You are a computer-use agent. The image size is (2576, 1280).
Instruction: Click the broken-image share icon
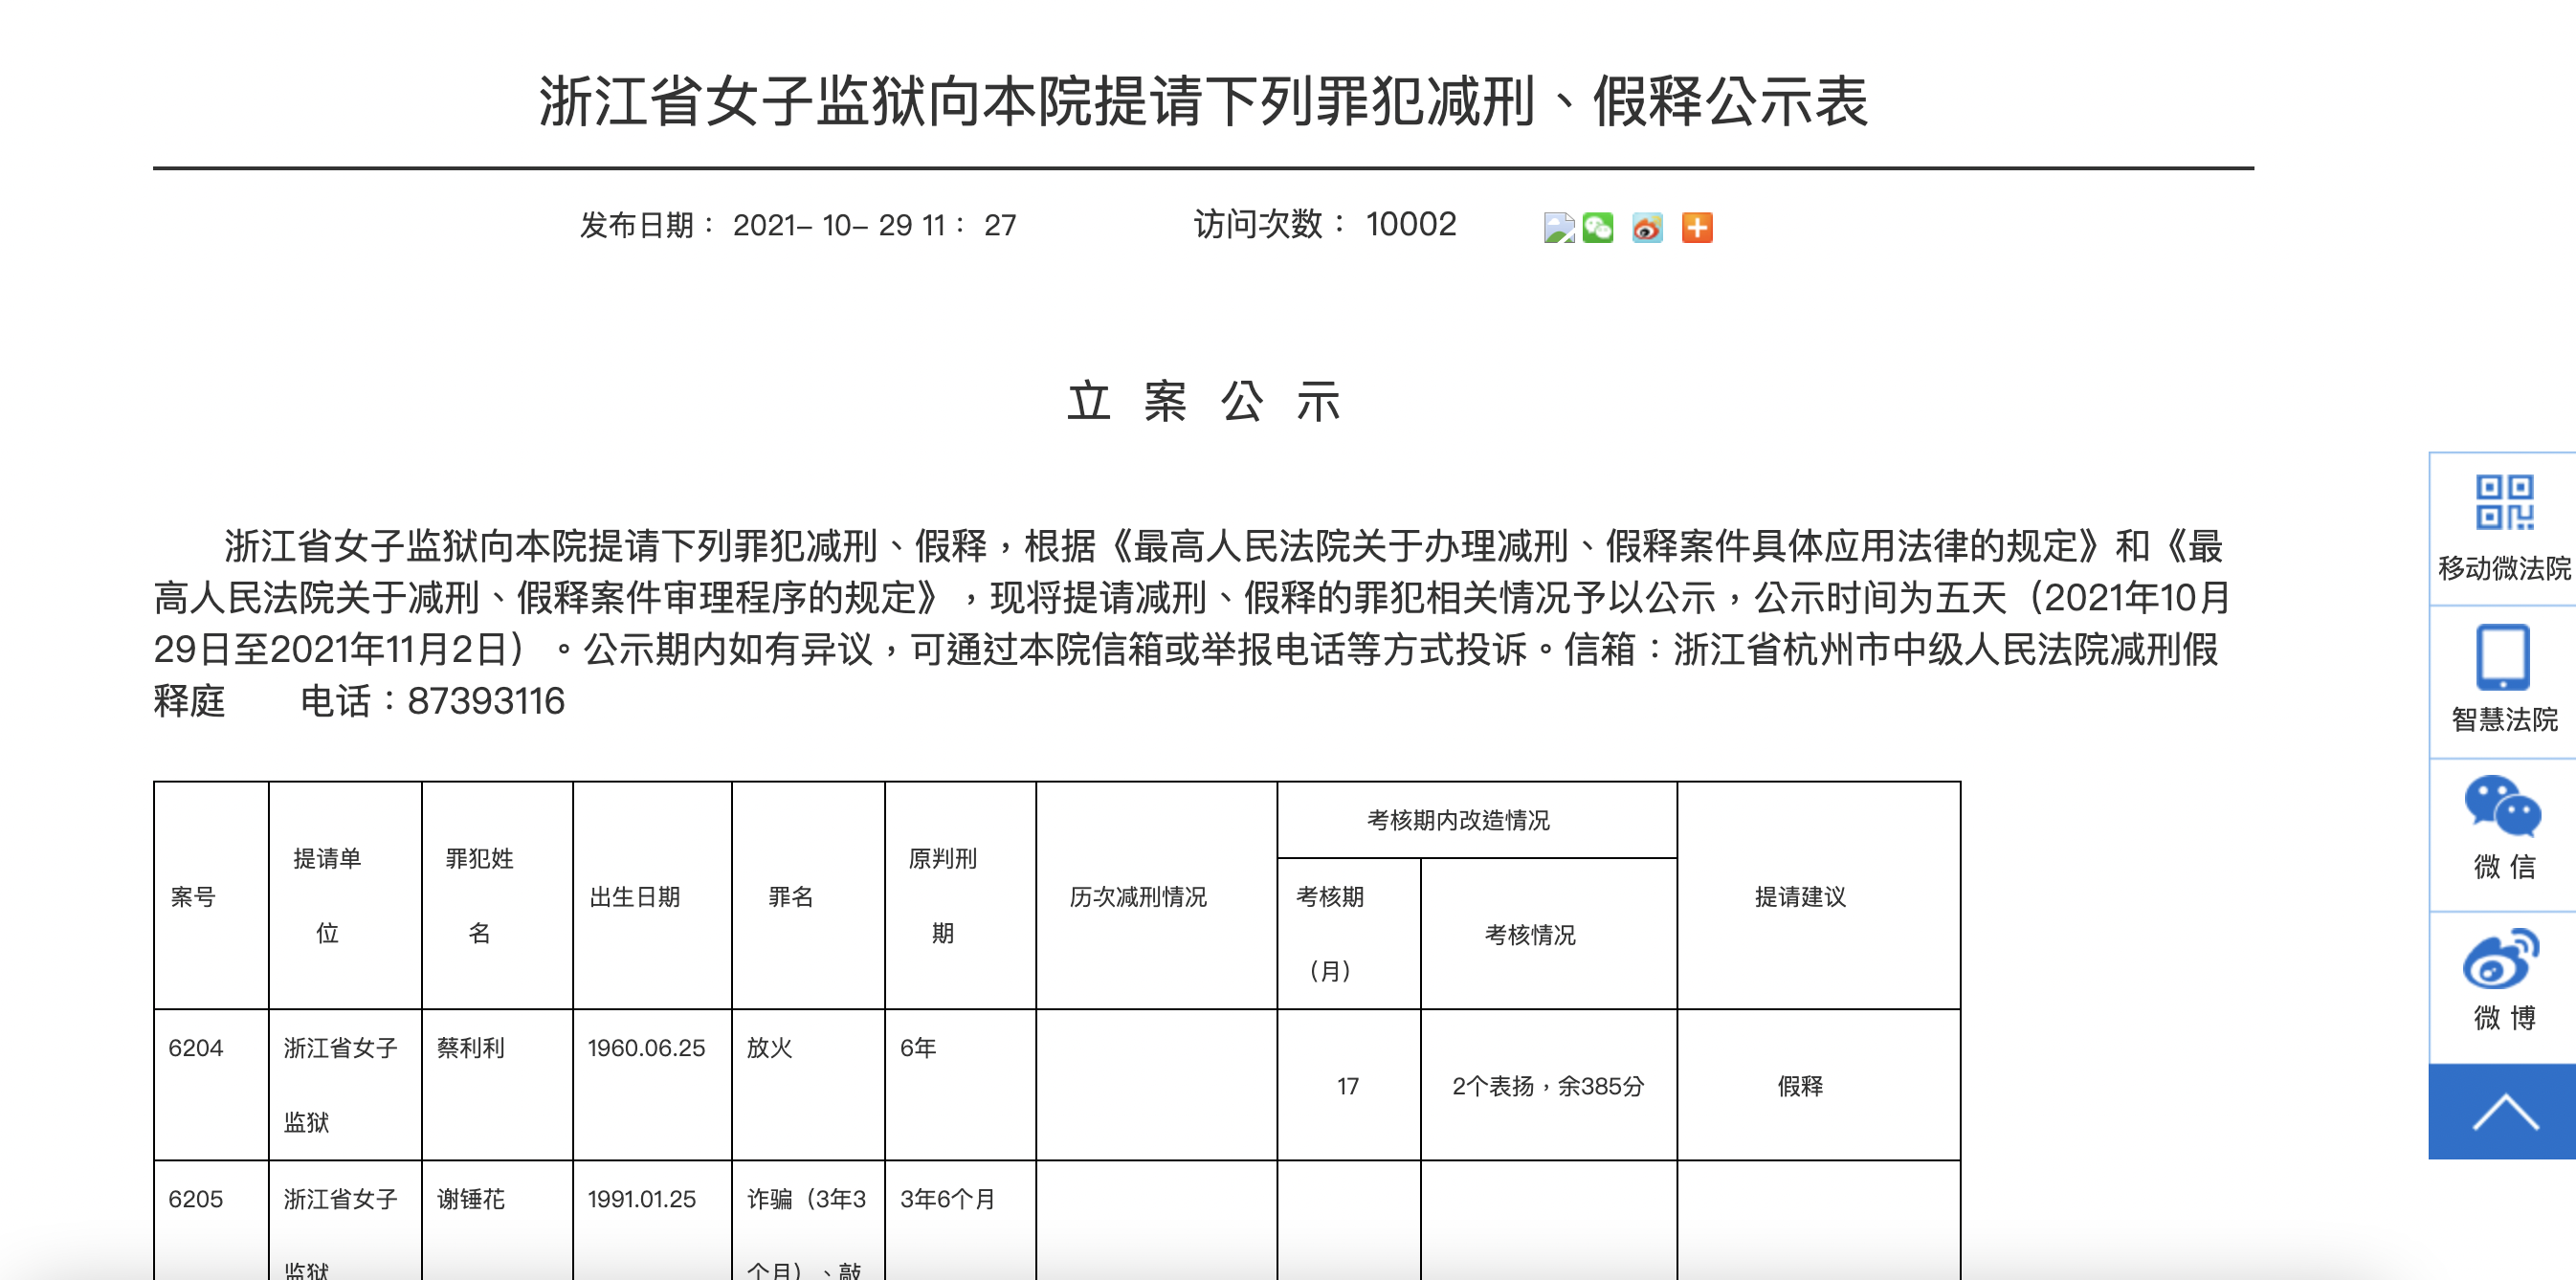pos(1558,228)
